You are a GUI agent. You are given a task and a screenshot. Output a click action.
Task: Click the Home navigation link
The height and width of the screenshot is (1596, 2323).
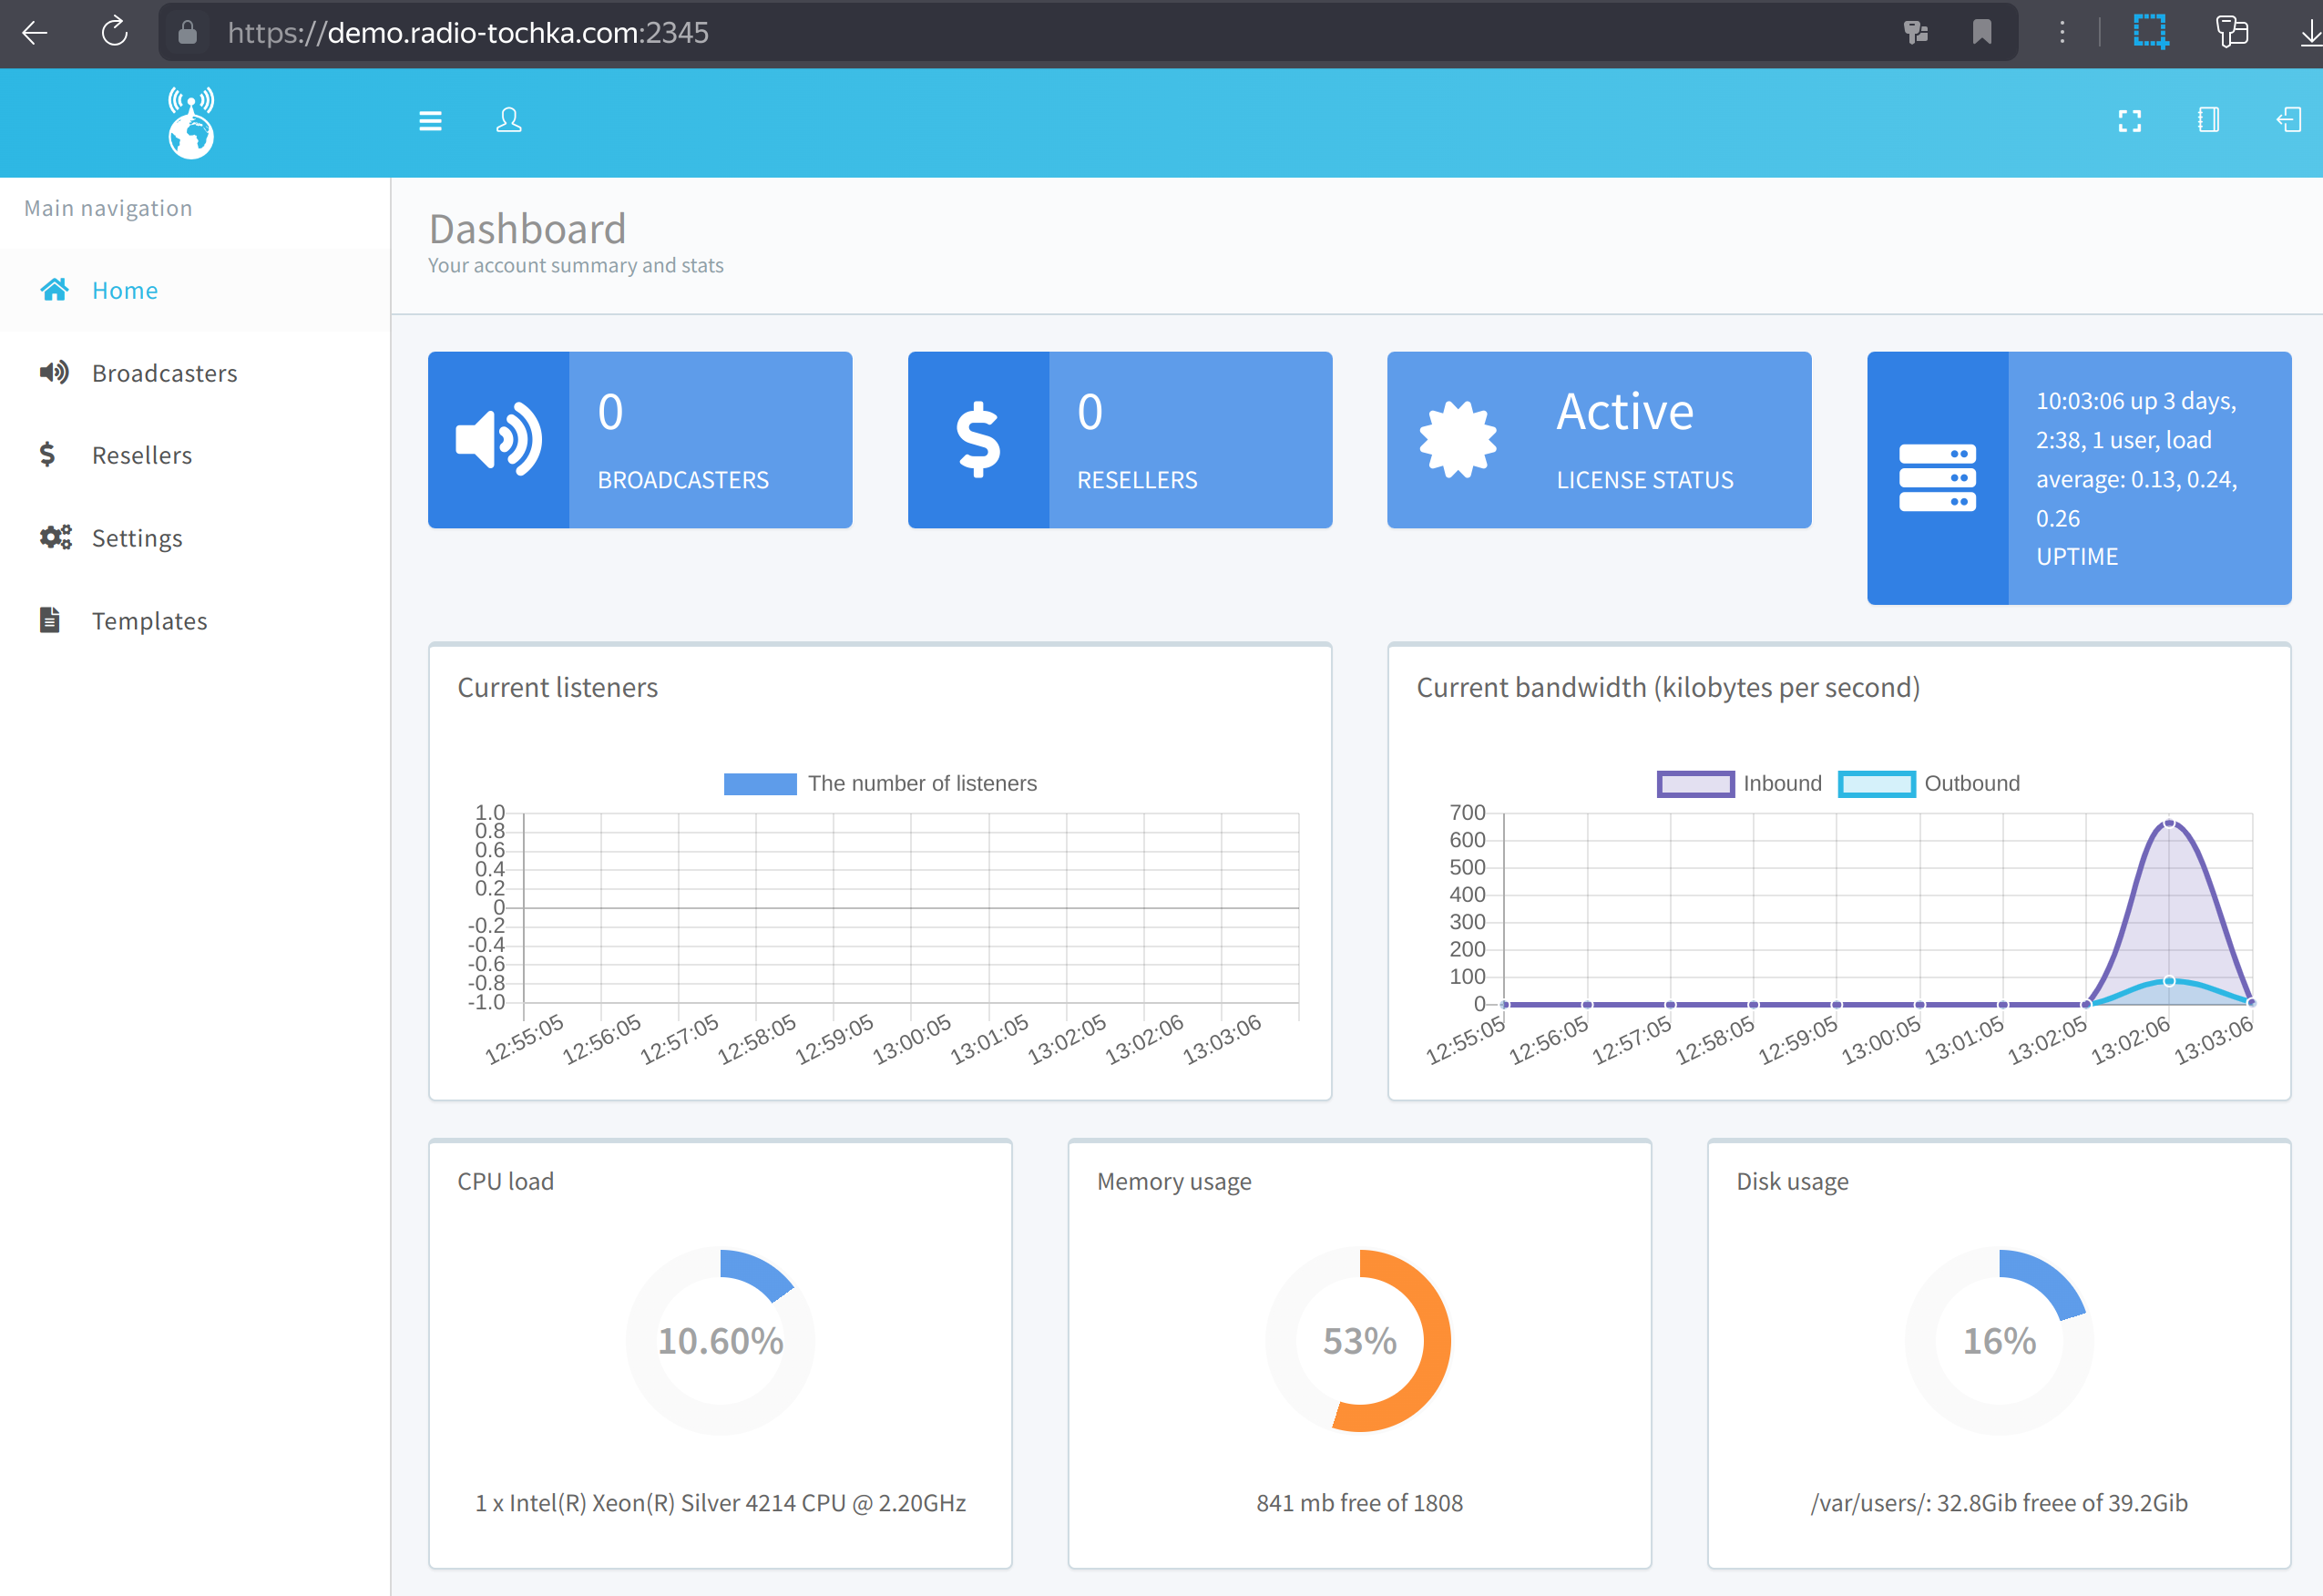click(x=124, y=290)
